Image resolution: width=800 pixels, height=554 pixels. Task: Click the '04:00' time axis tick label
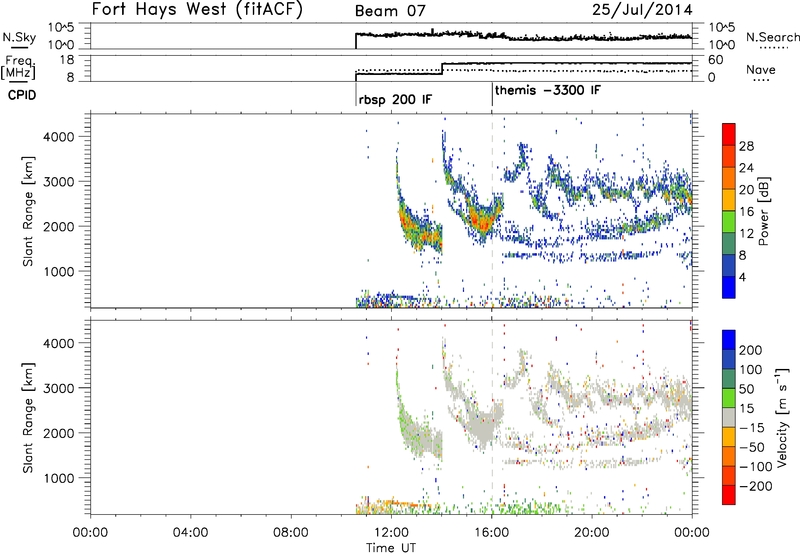coord(191,533)
